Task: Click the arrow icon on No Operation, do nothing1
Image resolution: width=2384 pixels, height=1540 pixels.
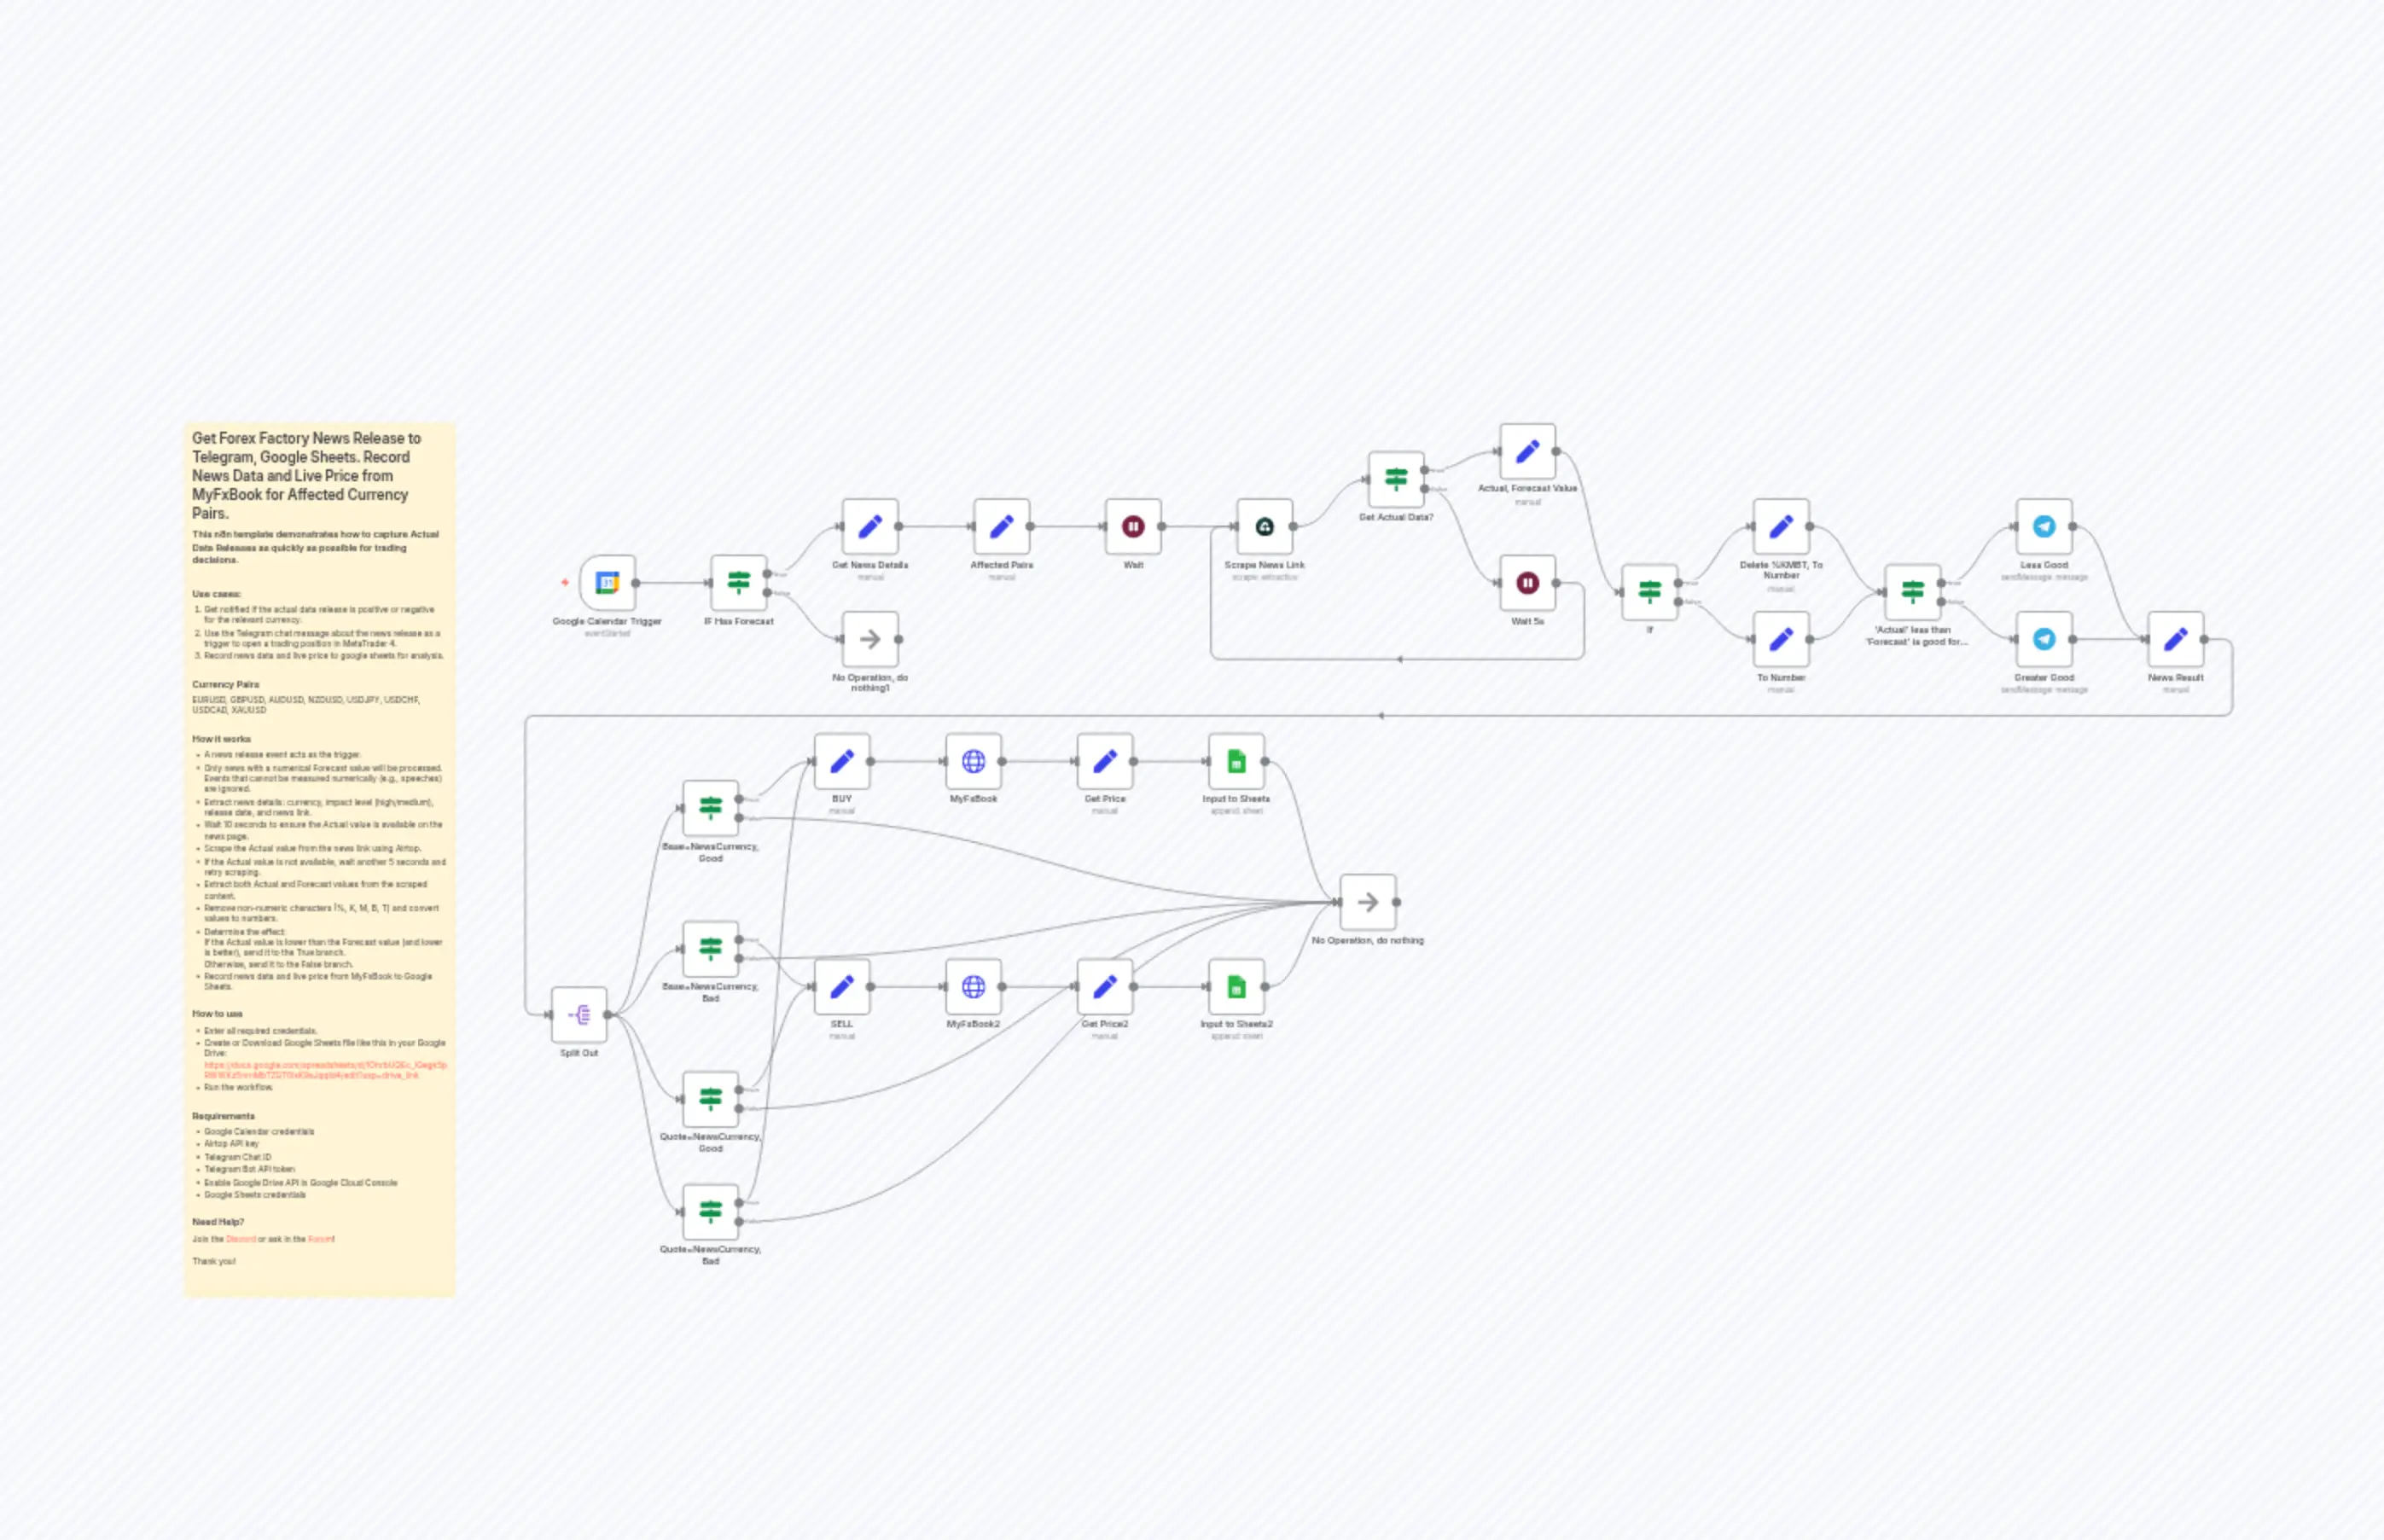Action: (870, 640)
